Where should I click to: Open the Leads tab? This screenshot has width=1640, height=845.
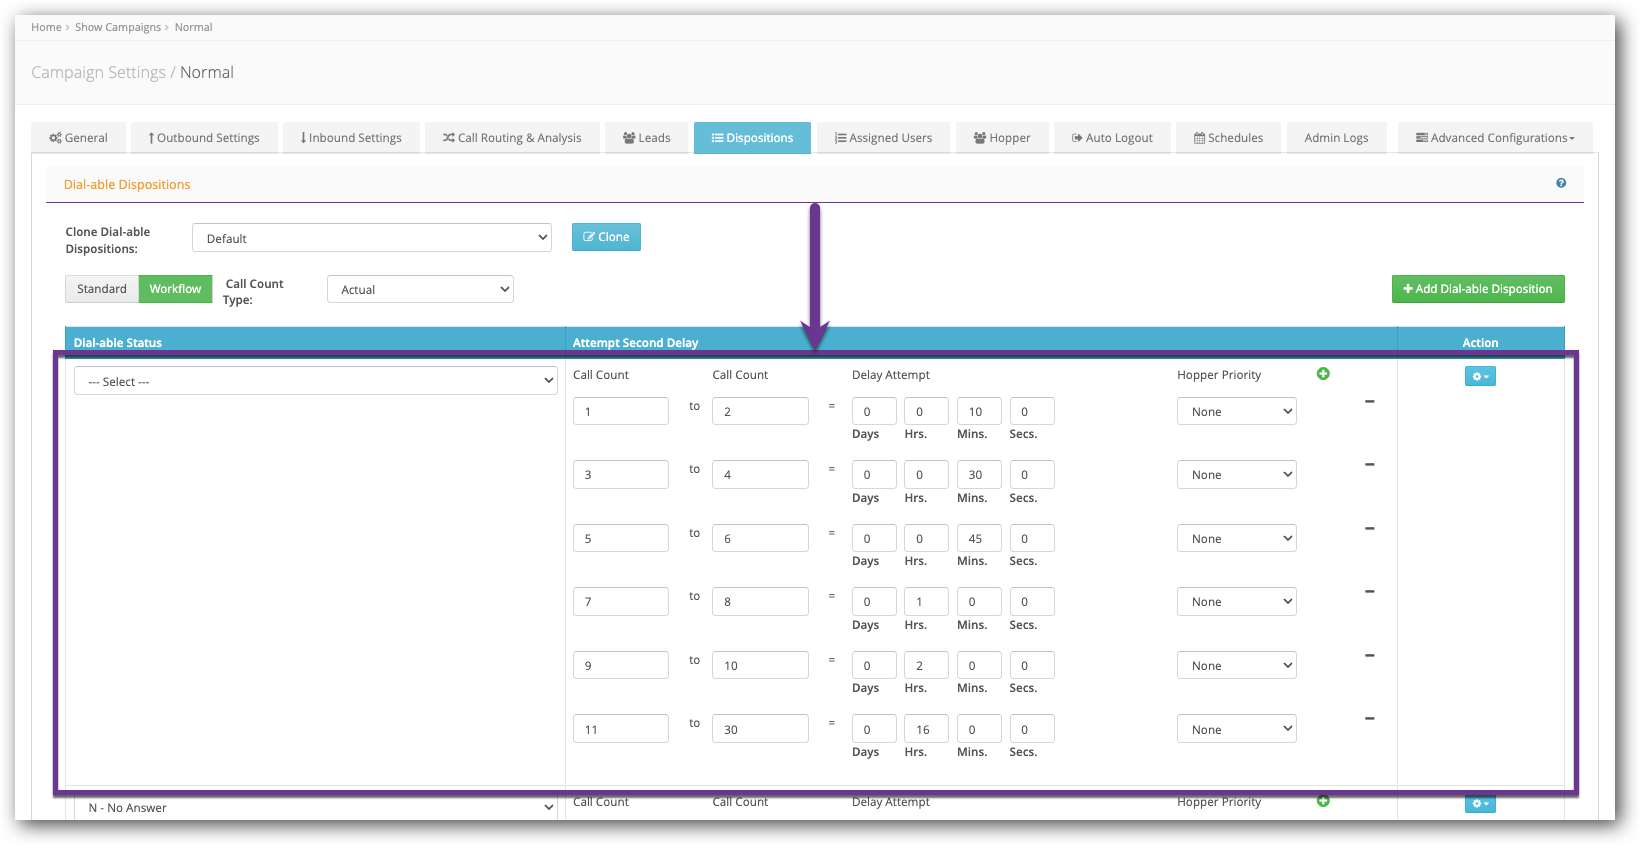point(646,138)
